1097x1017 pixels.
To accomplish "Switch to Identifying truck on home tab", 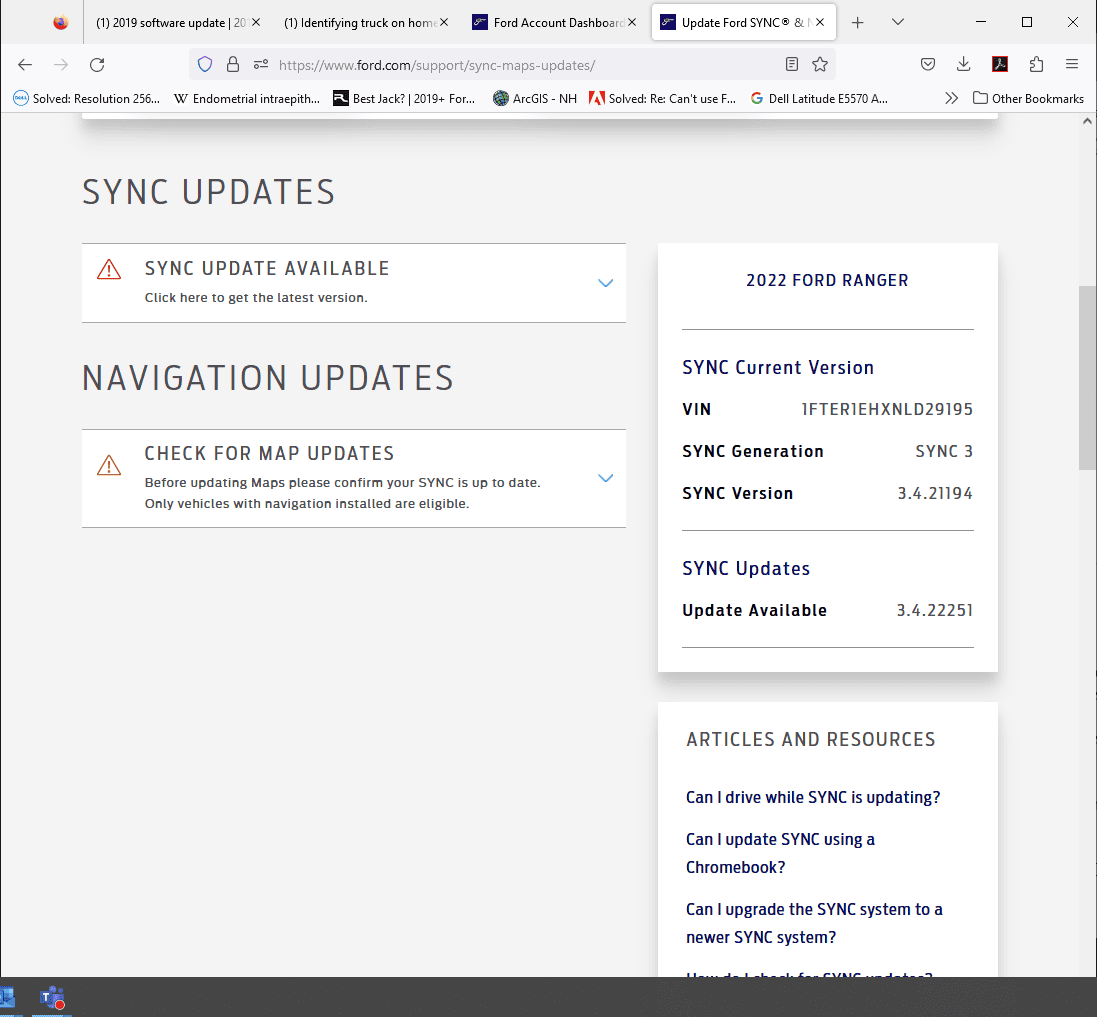I will [360, 23].
